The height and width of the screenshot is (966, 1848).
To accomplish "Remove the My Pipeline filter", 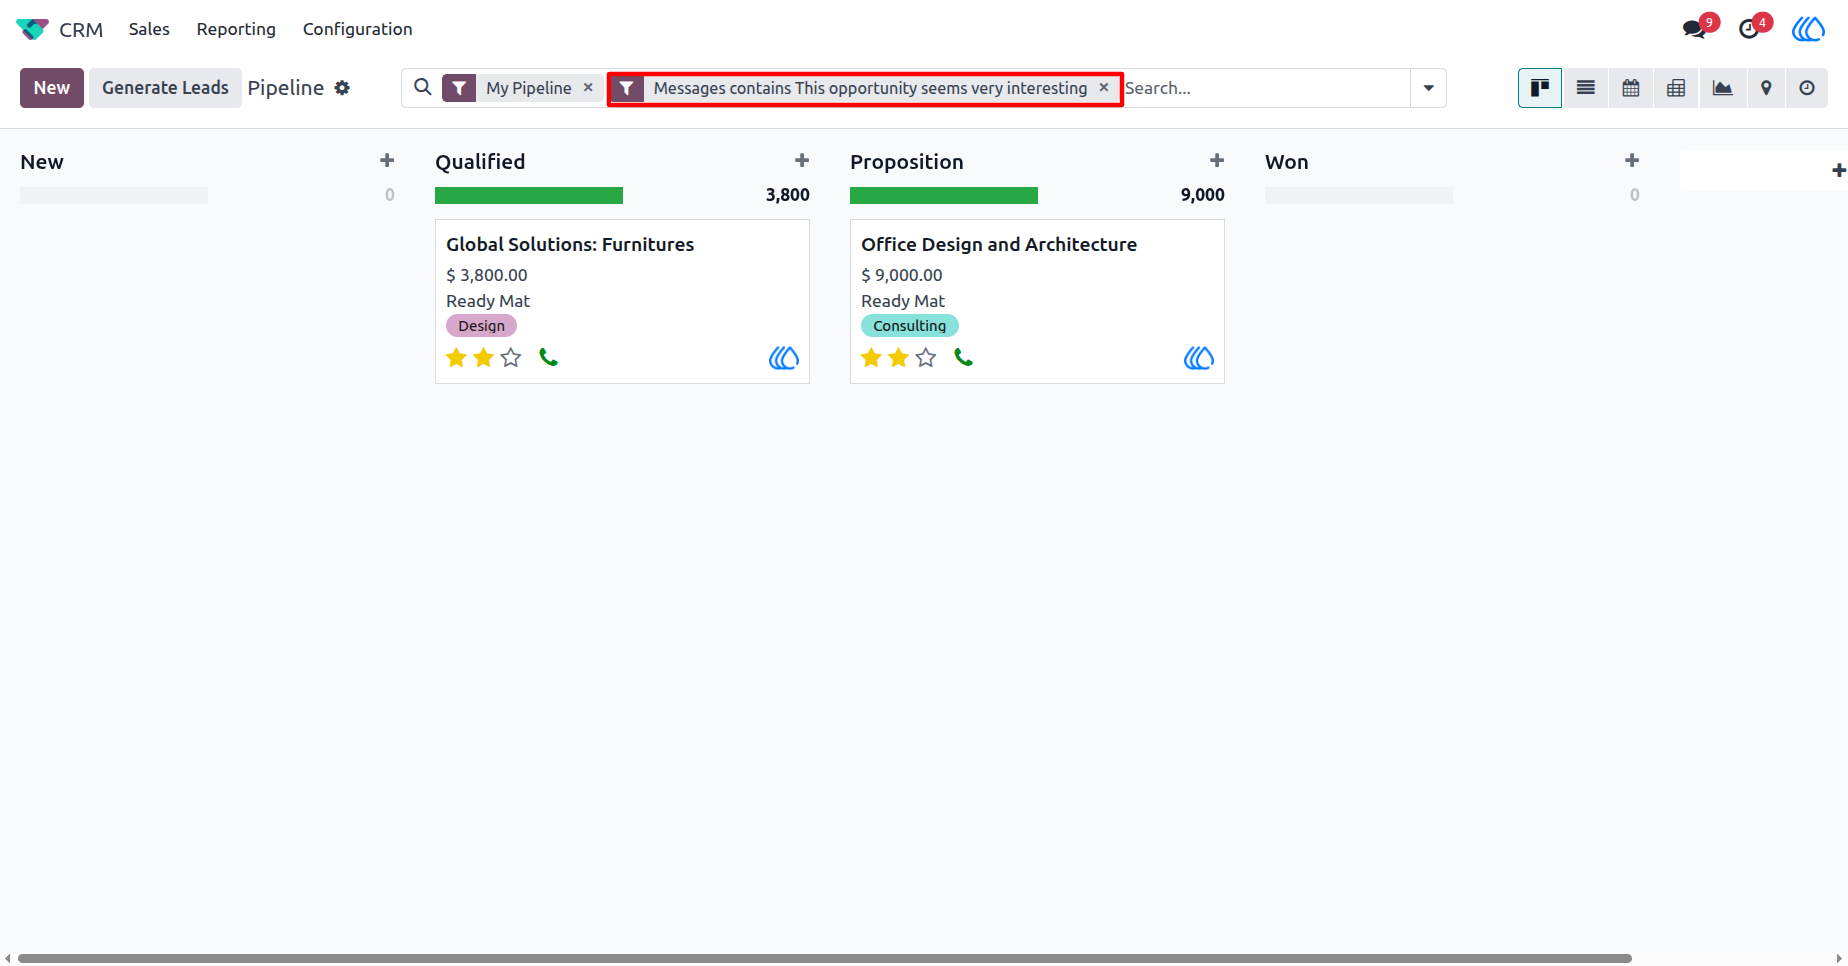I will 588,88.
